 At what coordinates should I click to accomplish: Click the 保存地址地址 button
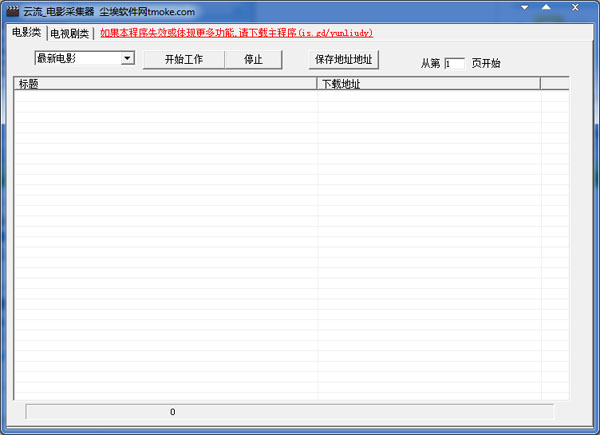(344, 59)
